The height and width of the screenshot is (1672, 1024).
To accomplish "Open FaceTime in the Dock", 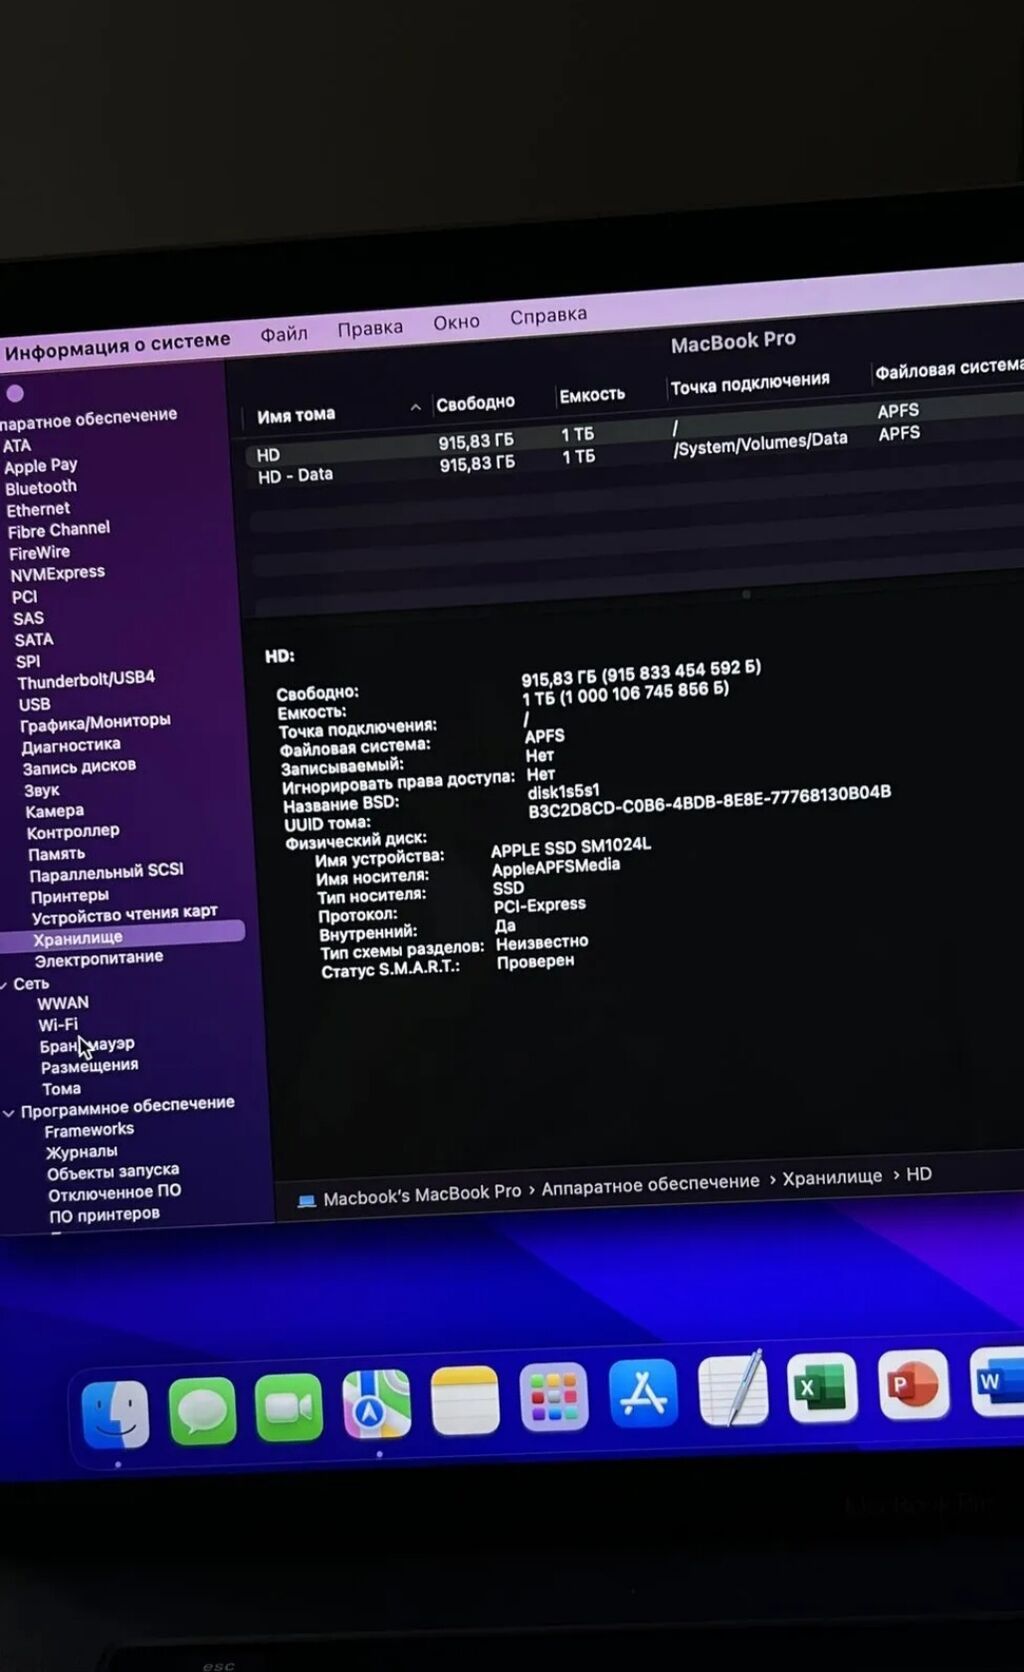I will tap(289, 1407).
